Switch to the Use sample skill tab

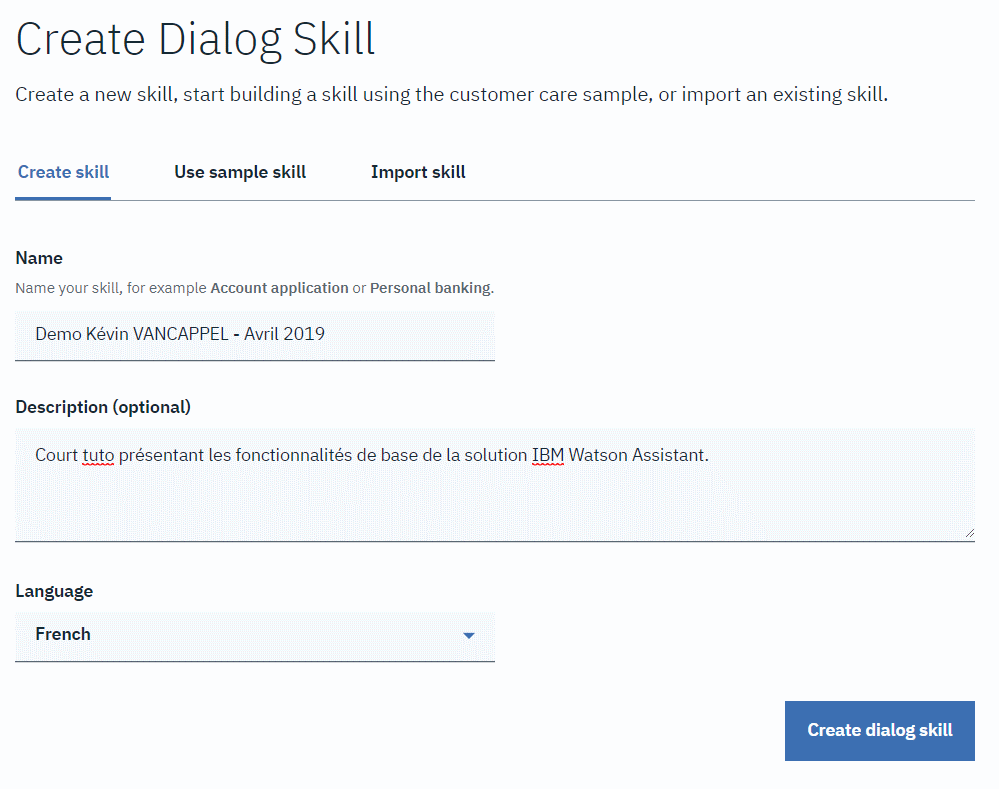point(239,172)
